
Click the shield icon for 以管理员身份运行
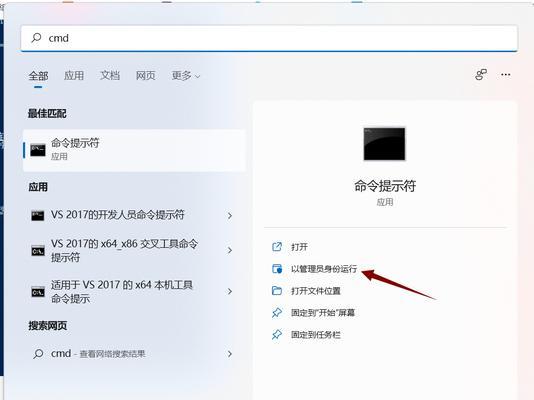point(277,269)
